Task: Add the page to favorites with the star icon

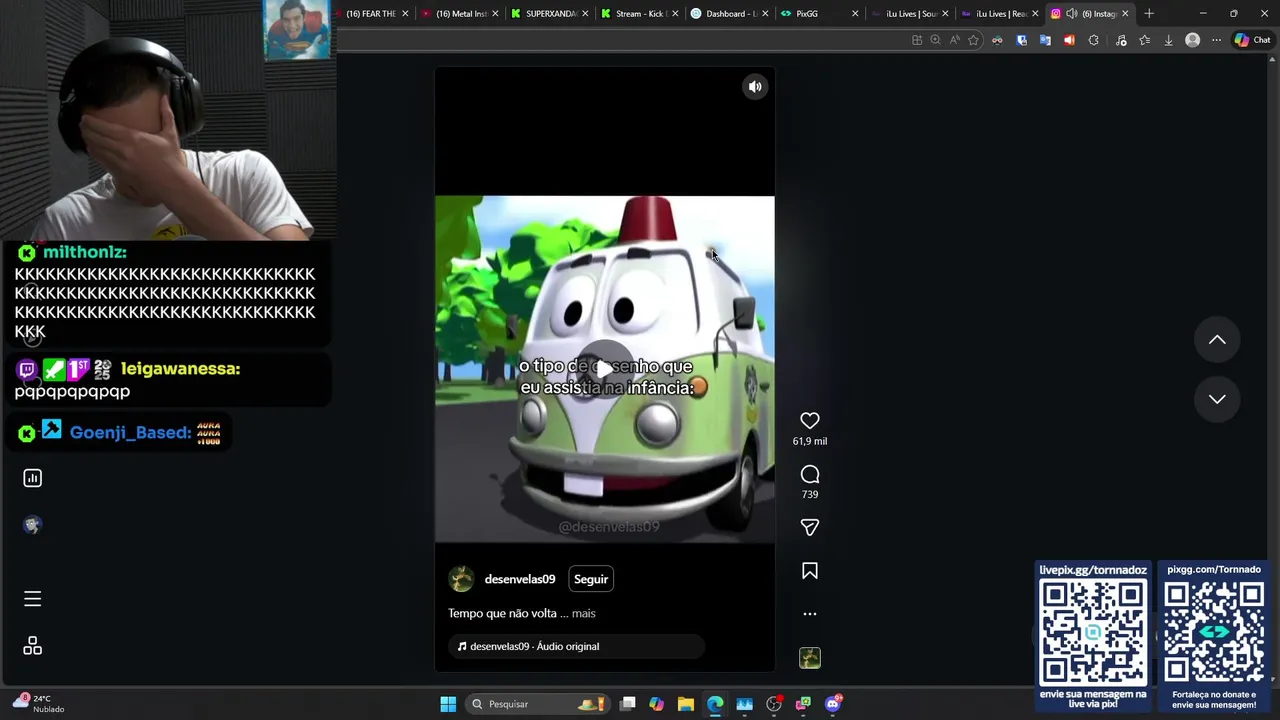Action: point(973,40)
